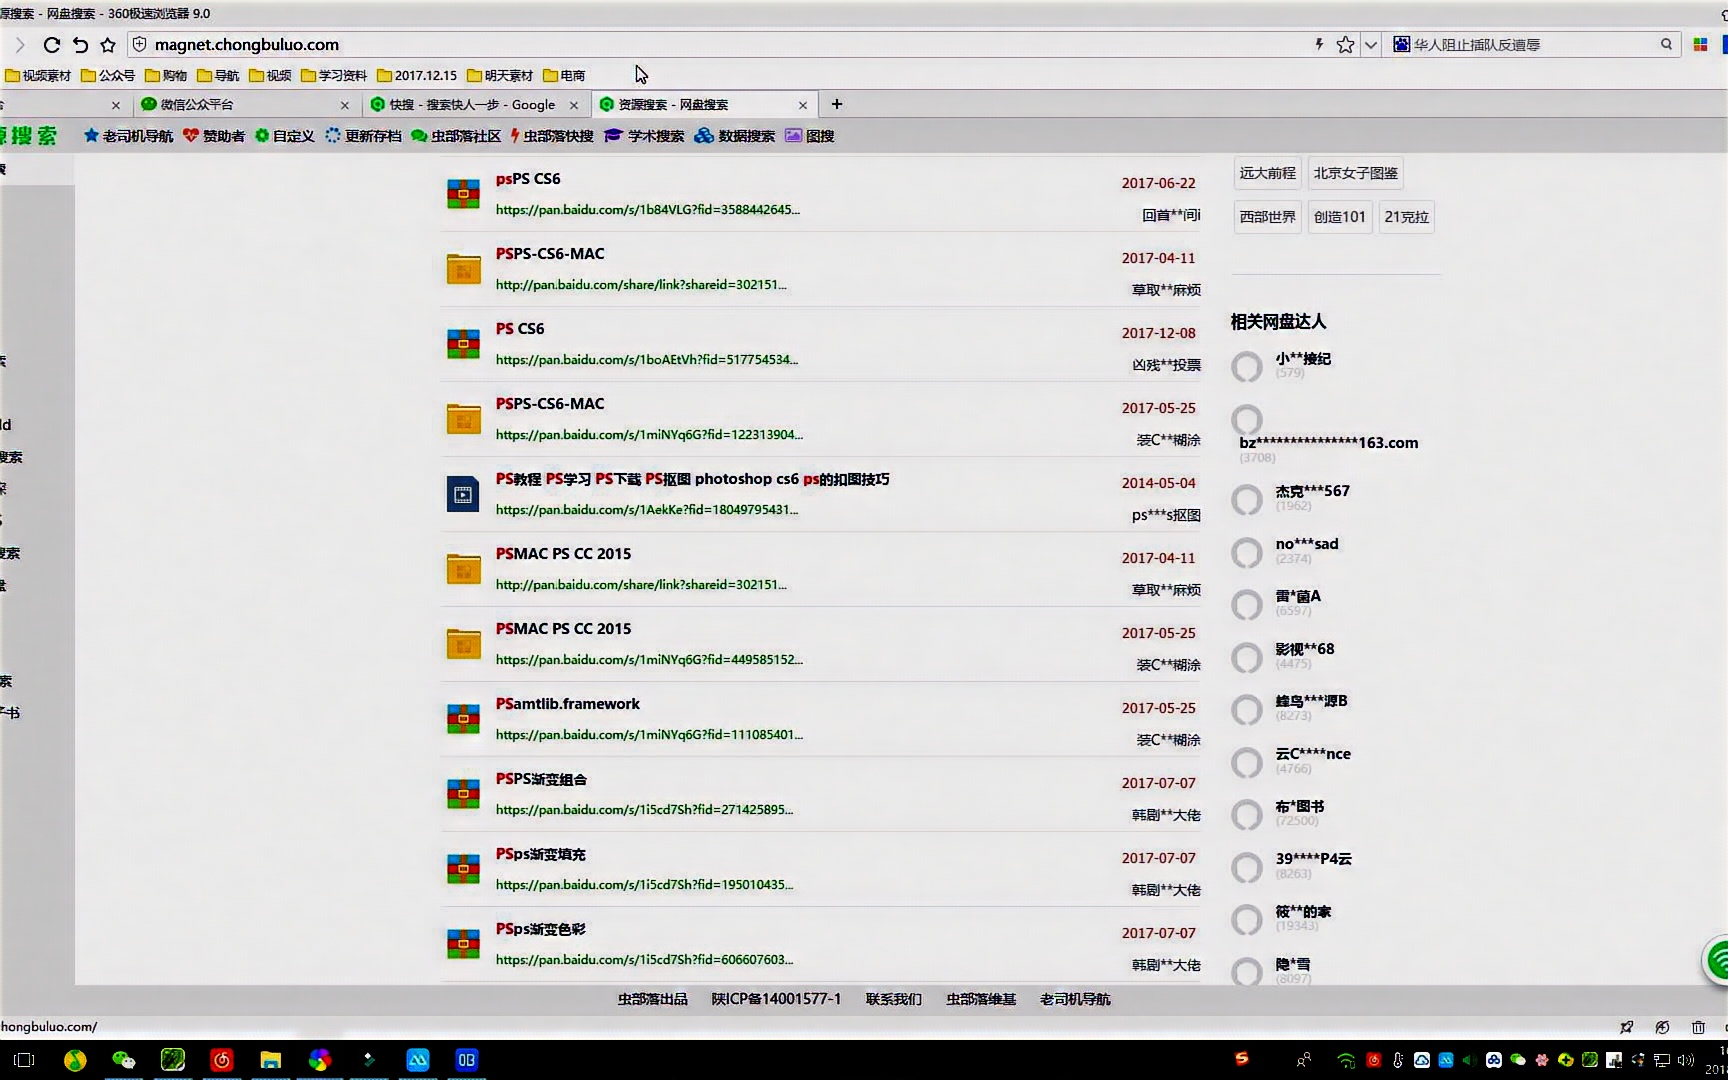
Task: Open PS教程 PS学习 PS下载 result title
Action: tap(692, 479)
